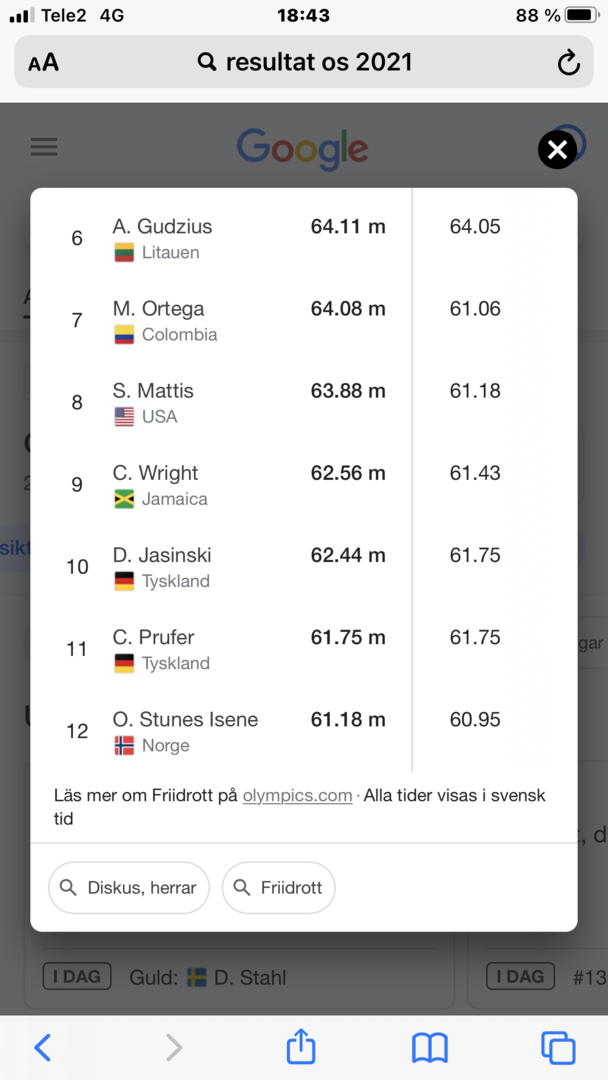The image size is (608, 1080).
Task: Close the results popup with X
Action: click(x=557, y=149)
